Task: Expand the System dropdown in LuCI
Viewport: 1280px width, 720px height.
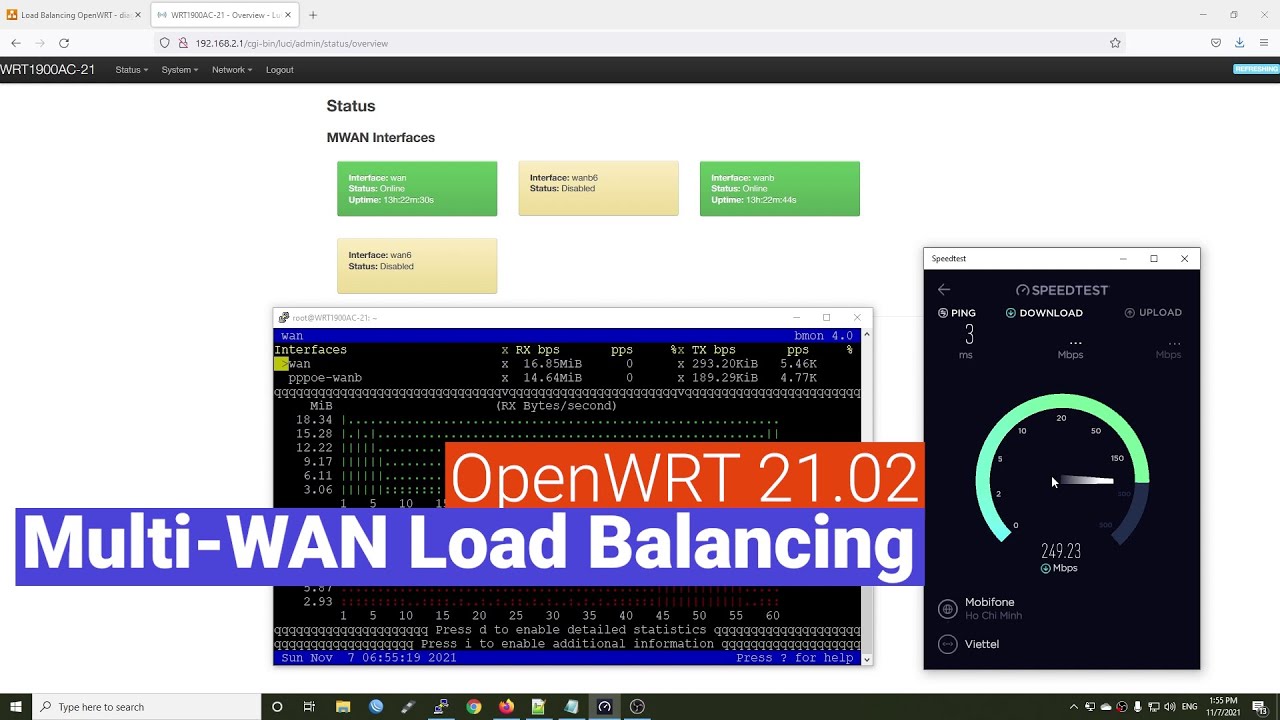Action: point(180,70)
